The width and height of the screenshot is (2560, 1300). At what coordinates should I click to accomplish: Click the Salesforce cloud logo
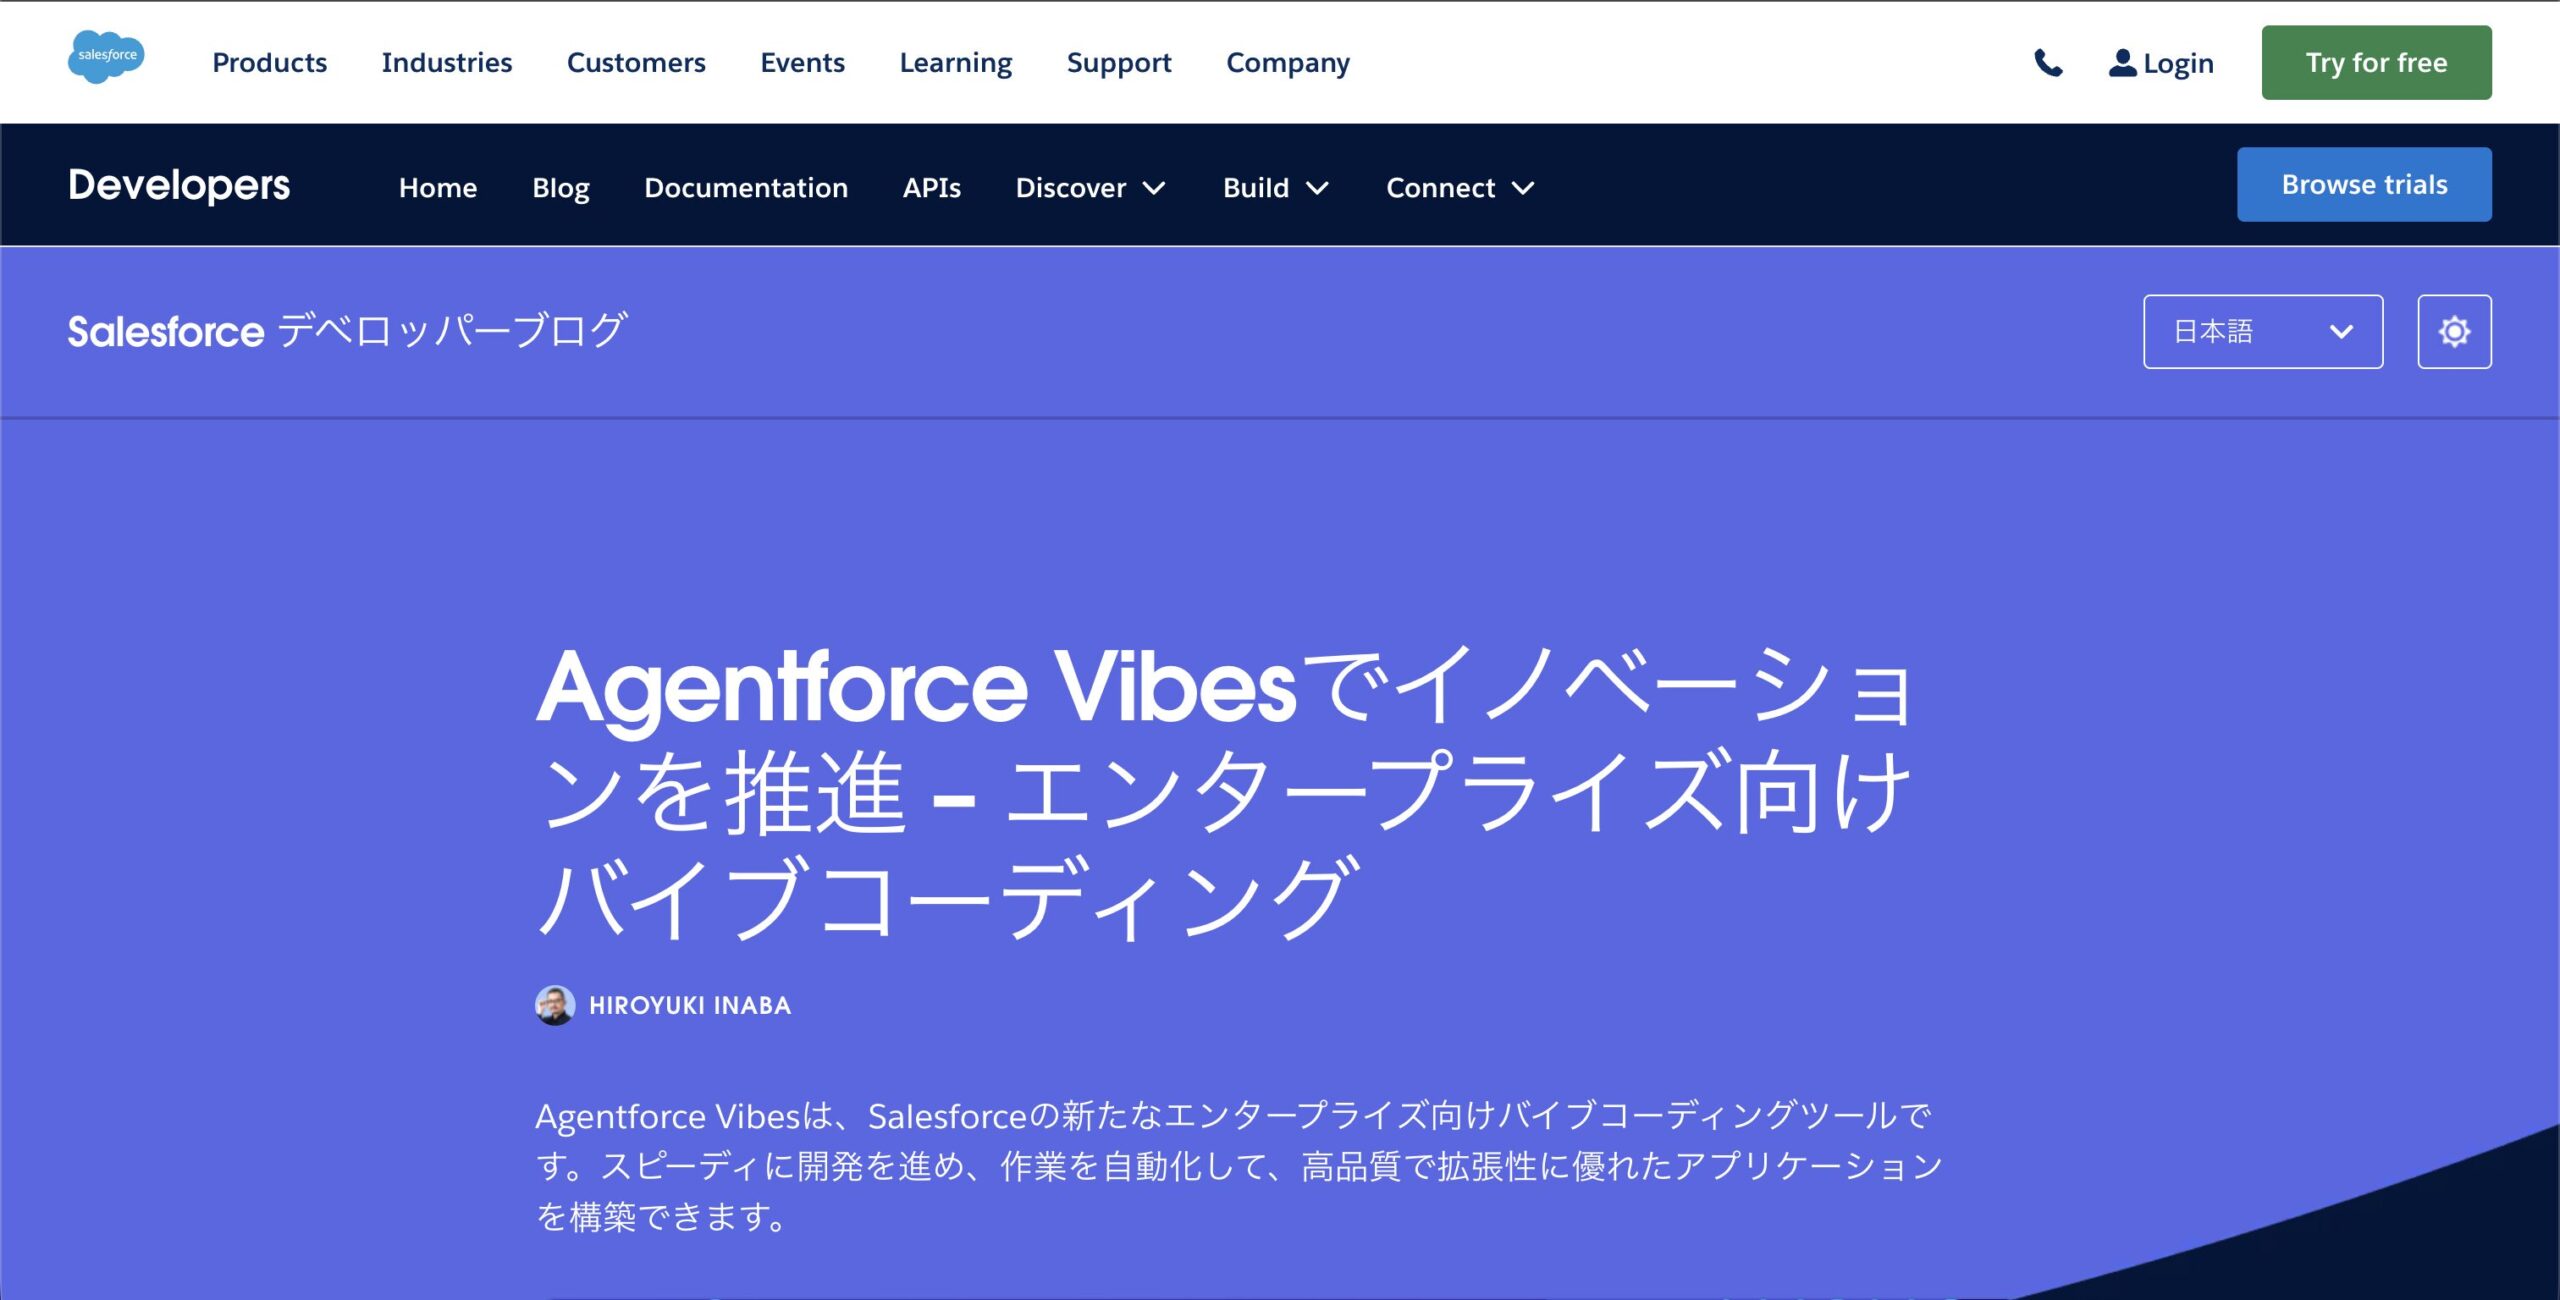pyautogui.click(x=106, y=57)
